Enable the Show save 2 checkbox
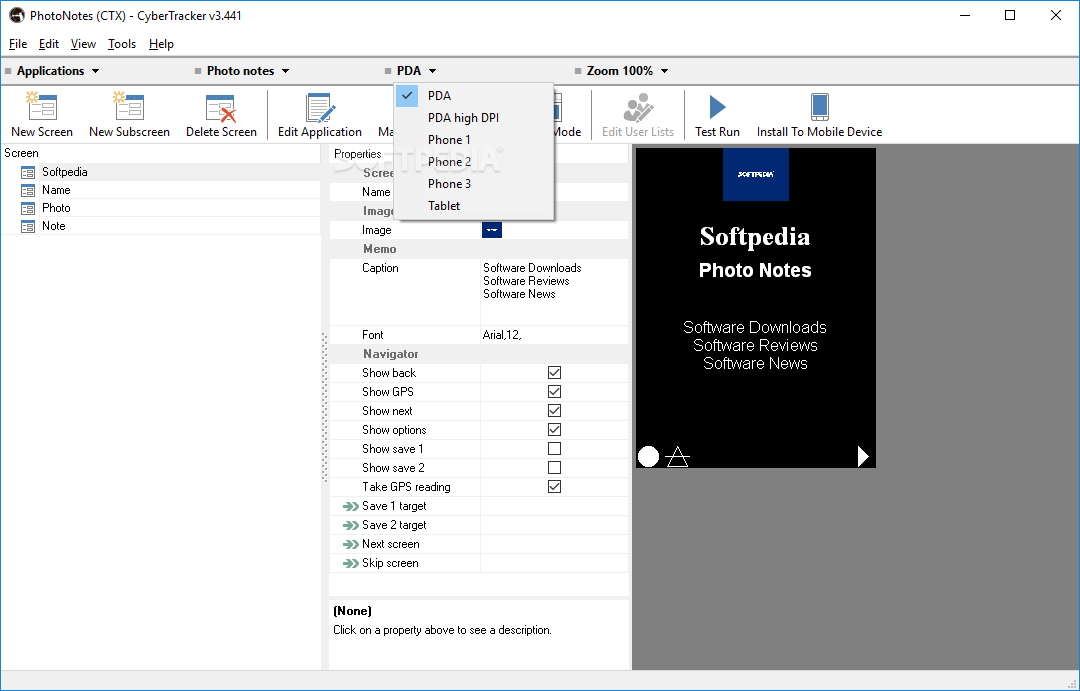Image resolution: width=1080 pixels, height=691 pixels. click(554, 468)
